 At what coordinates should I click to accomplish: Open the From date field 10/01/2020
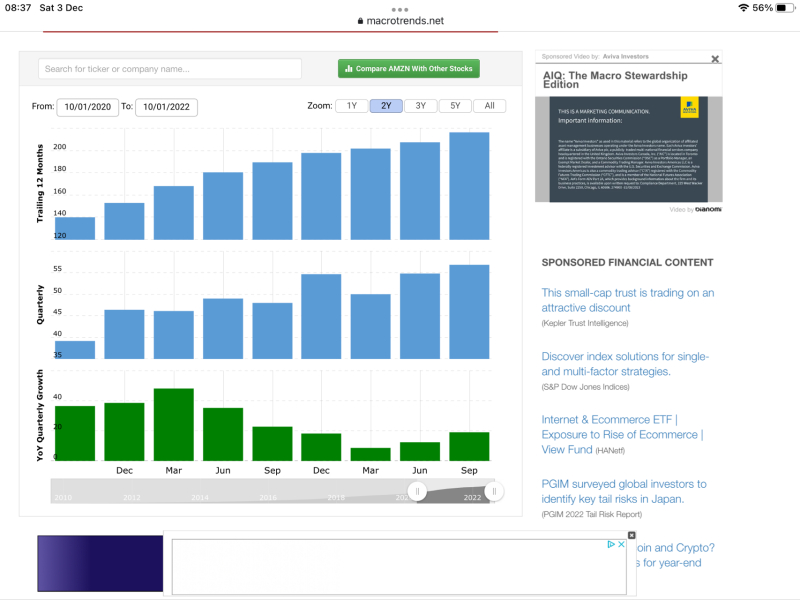point(88,107)
